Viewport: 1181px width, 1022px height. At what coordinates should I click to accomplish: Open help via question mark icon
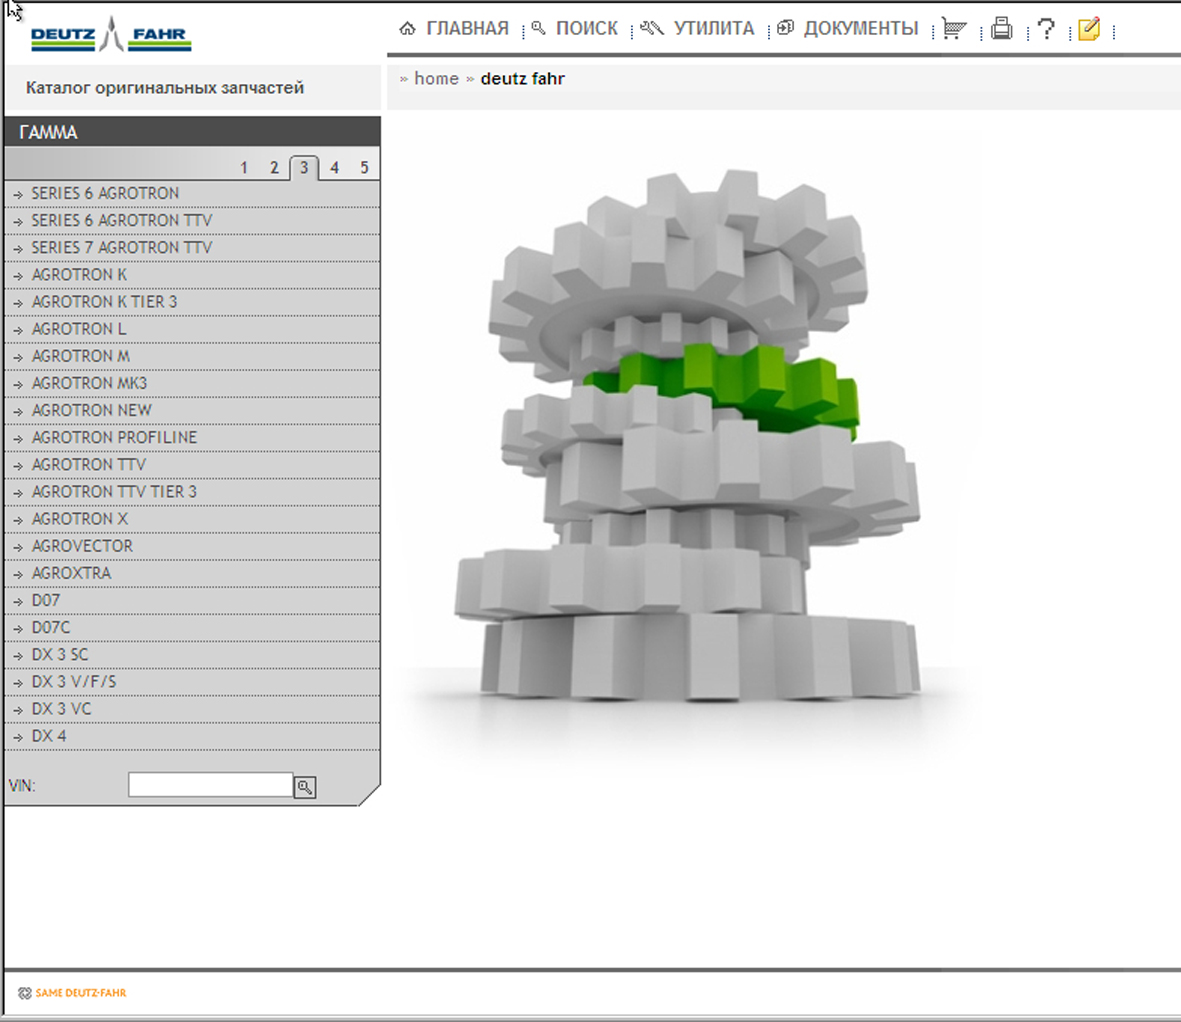coord(1046,29)
